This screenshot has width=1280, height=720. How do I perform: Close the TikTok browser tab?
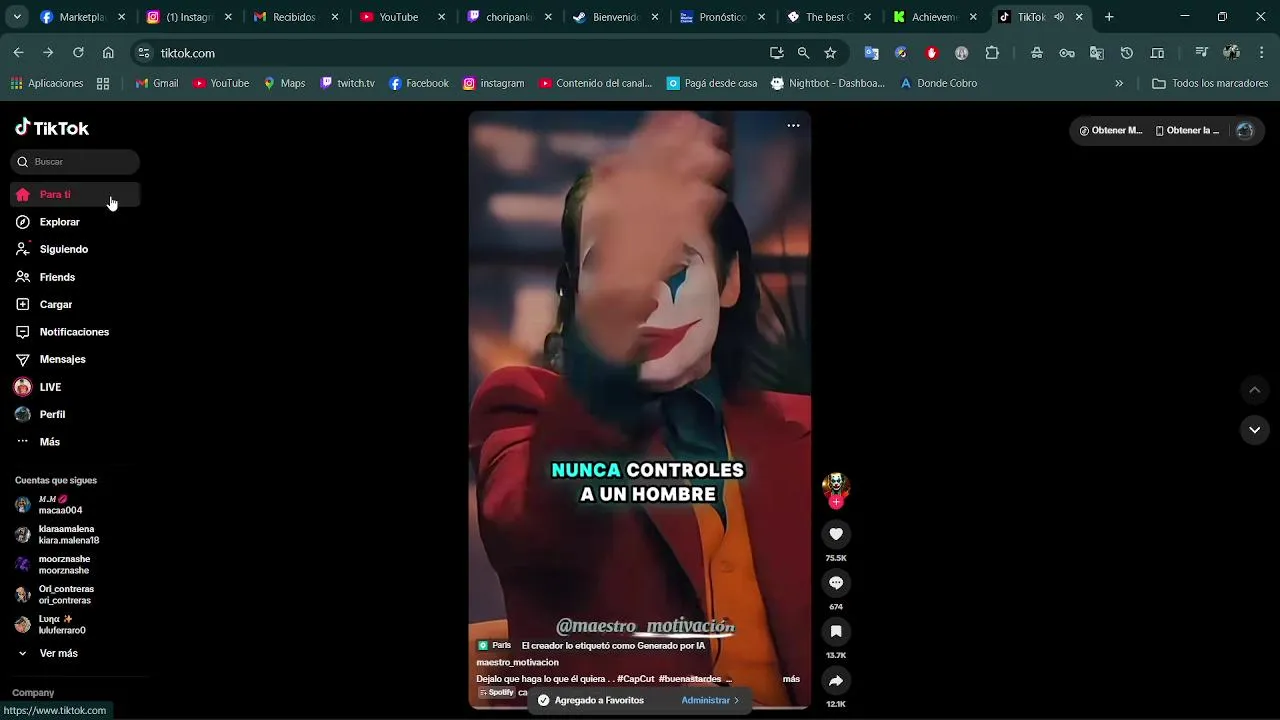[x=1079, y=17]
